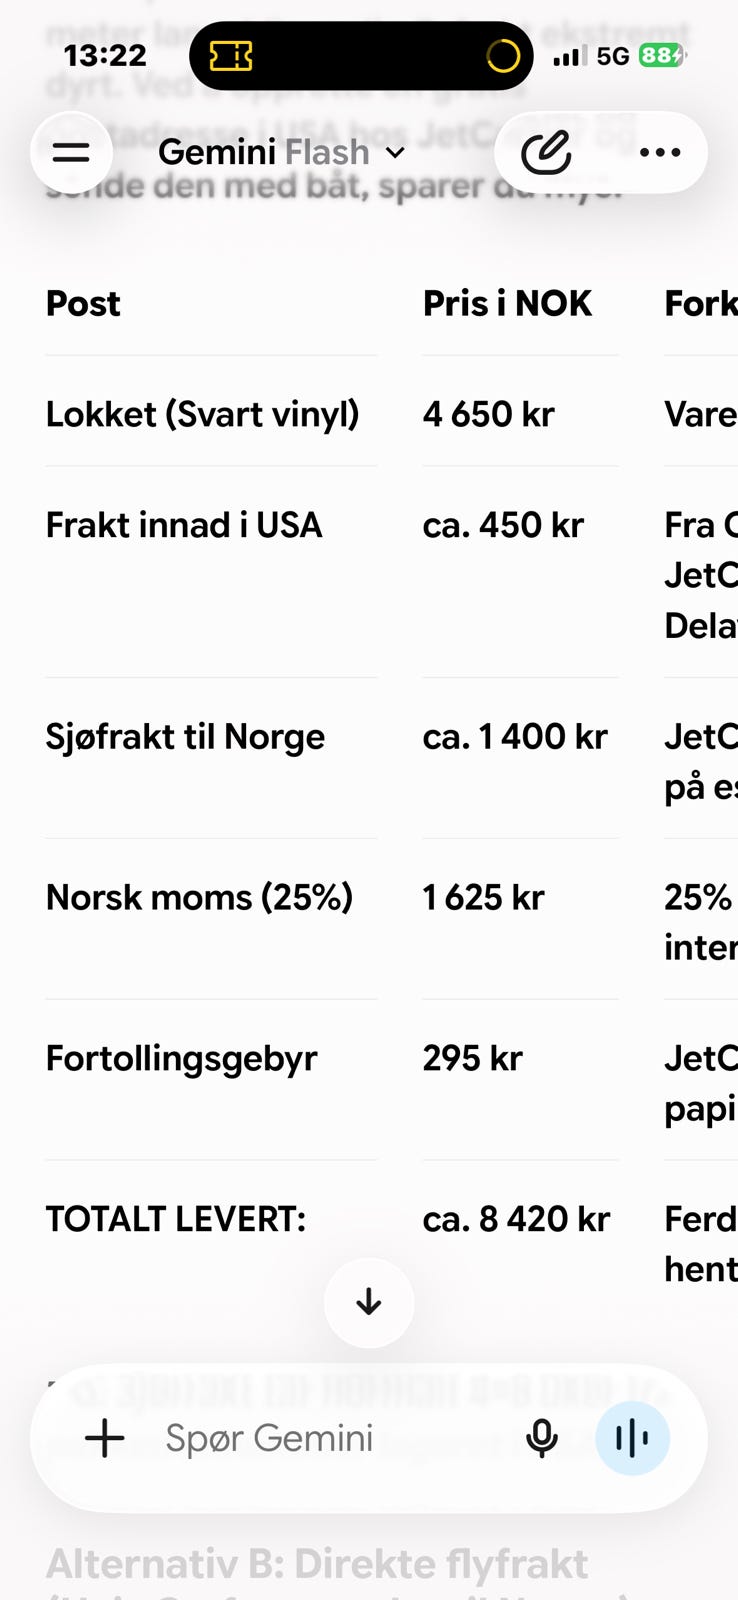Tap the Fortollingsgebyr row label
738x1600 pixels.
(x=181, y=1058)
